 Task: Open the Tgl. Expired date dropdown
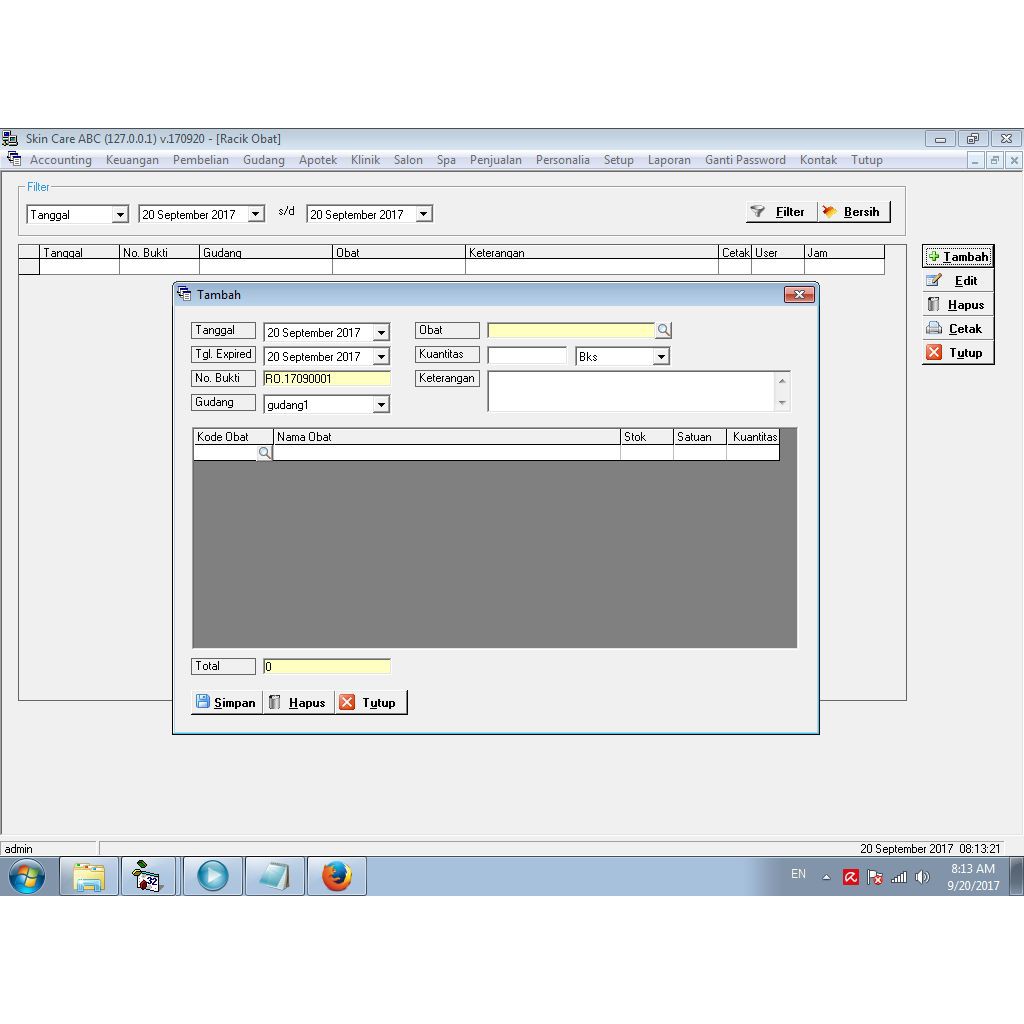381,356
